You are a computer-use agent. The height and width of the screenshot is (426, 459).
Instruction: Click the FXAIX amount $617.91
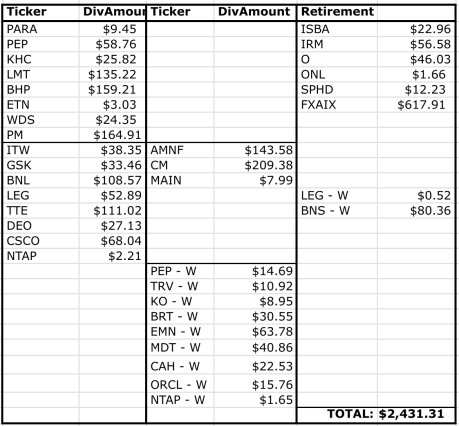click(416, 105)
